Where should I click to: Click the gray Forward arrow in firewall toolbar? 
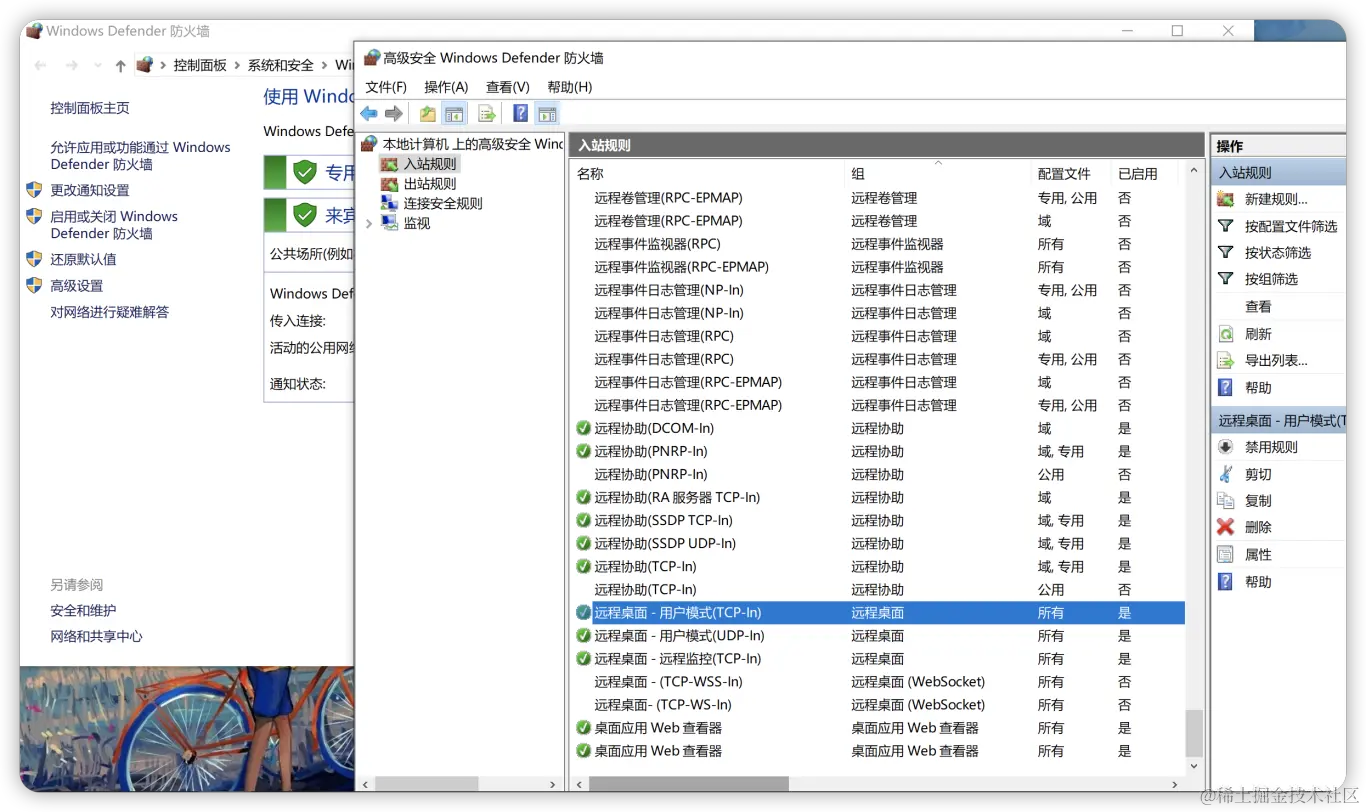394,114
